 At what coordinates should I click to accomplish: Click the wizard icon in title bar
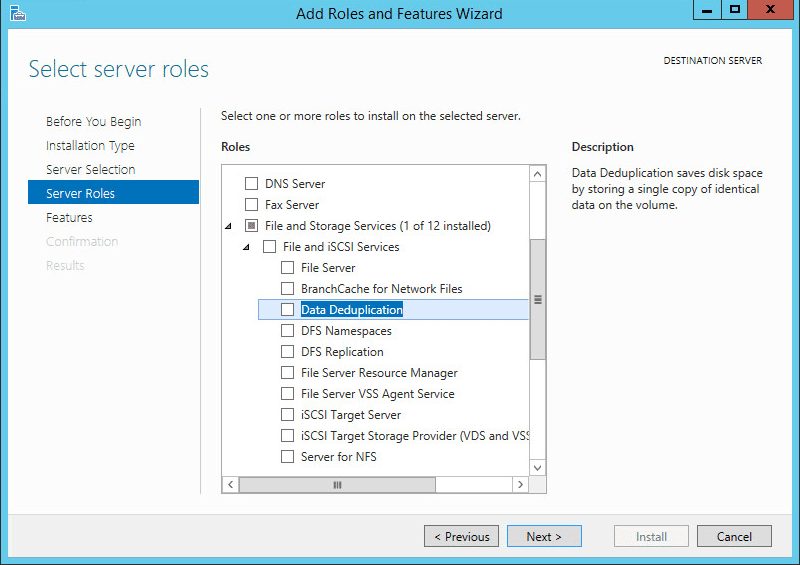17,13
